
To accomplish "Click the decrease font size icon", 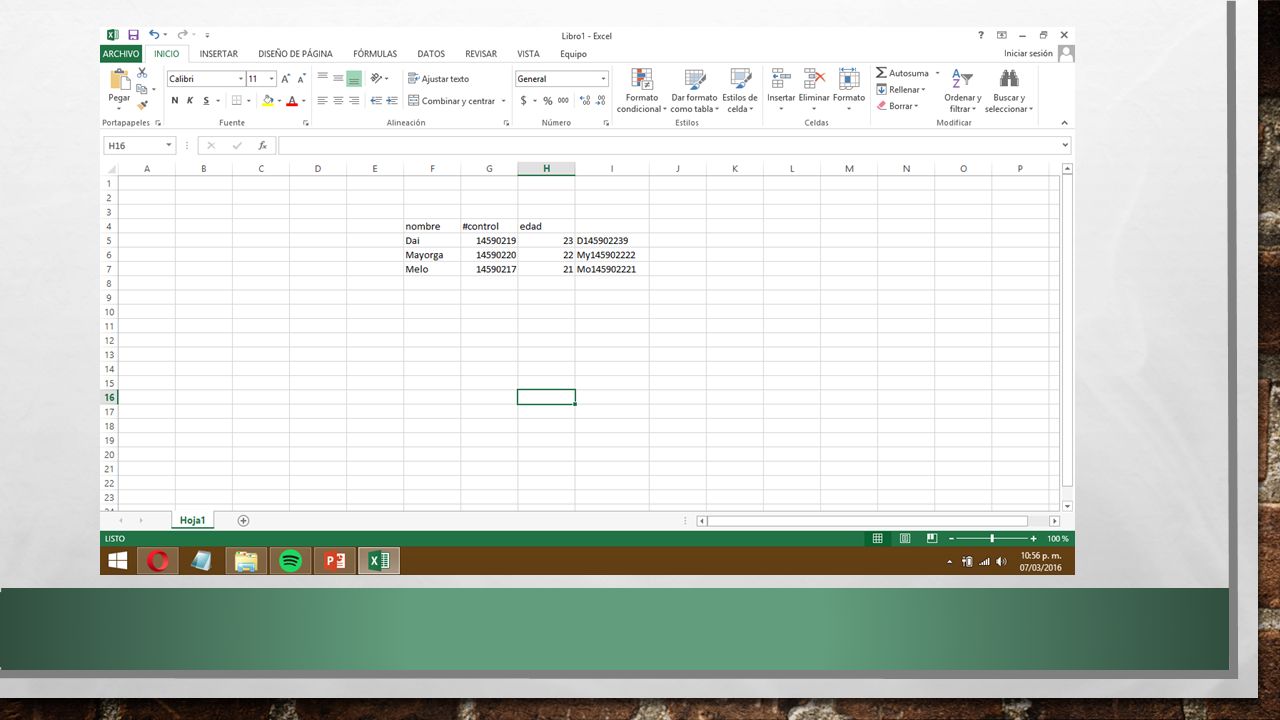I will click(x=301, y=79).
